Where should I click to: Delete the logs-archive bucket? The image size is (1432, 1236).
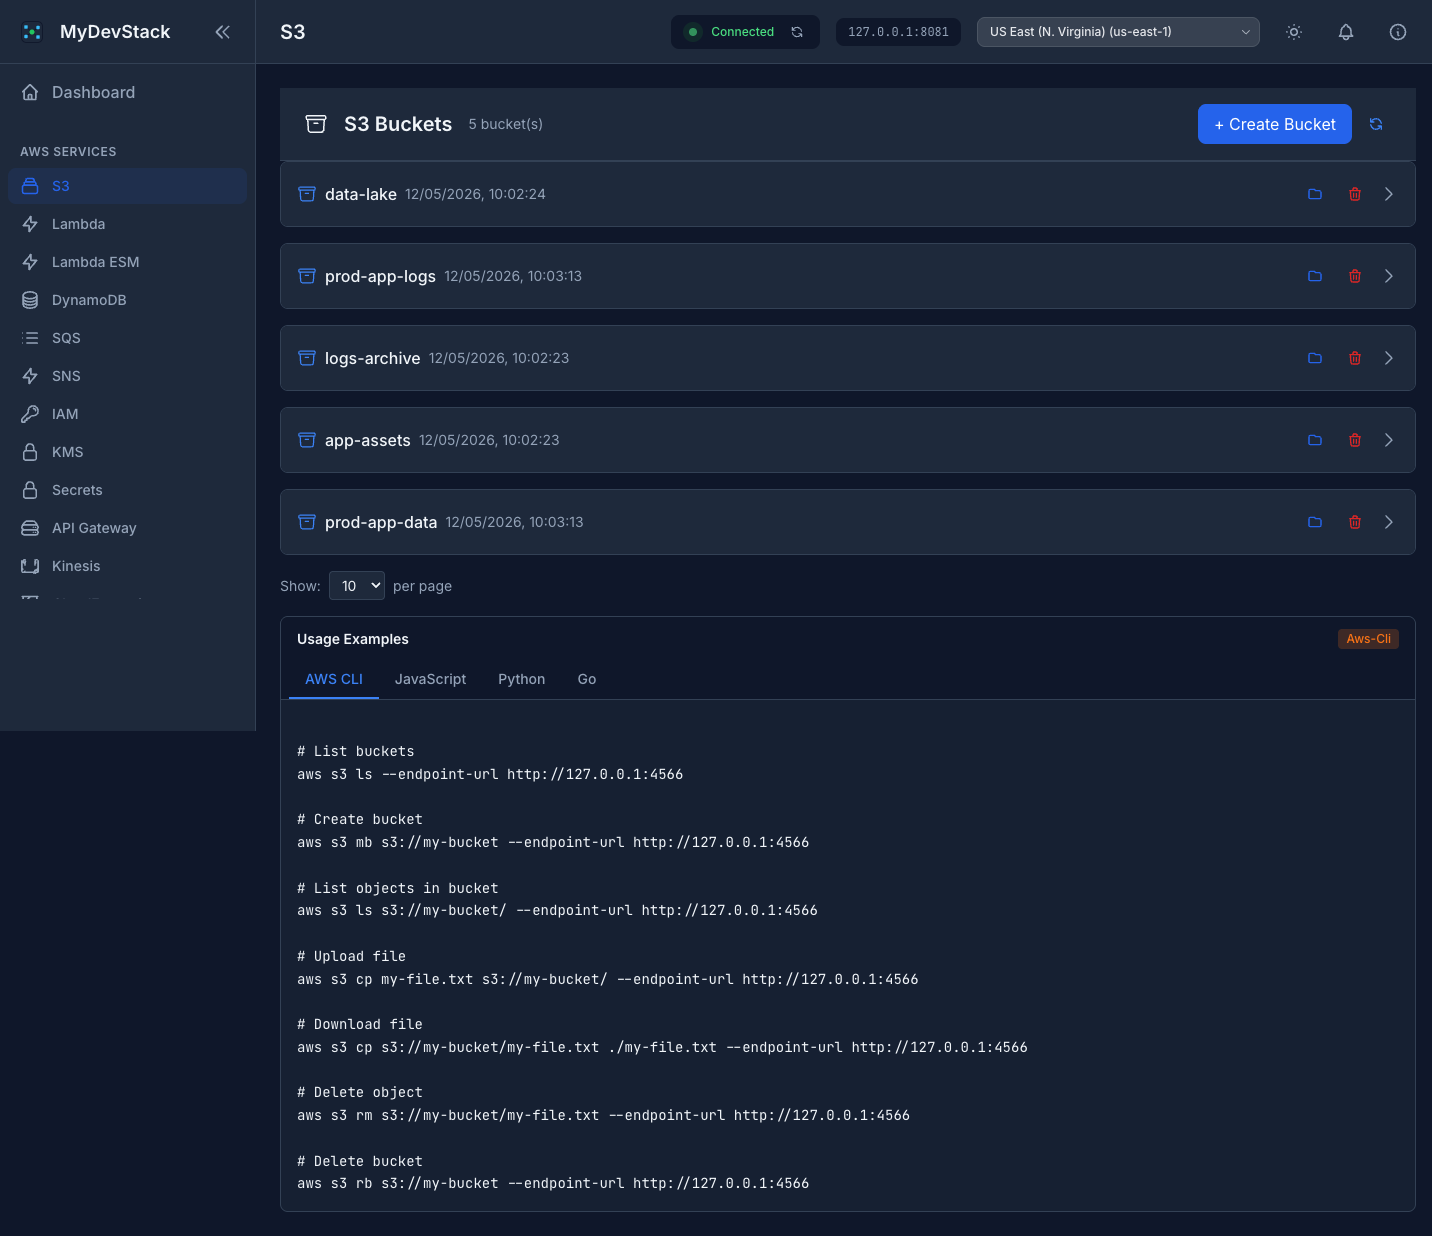click(x=1355, y=358)
